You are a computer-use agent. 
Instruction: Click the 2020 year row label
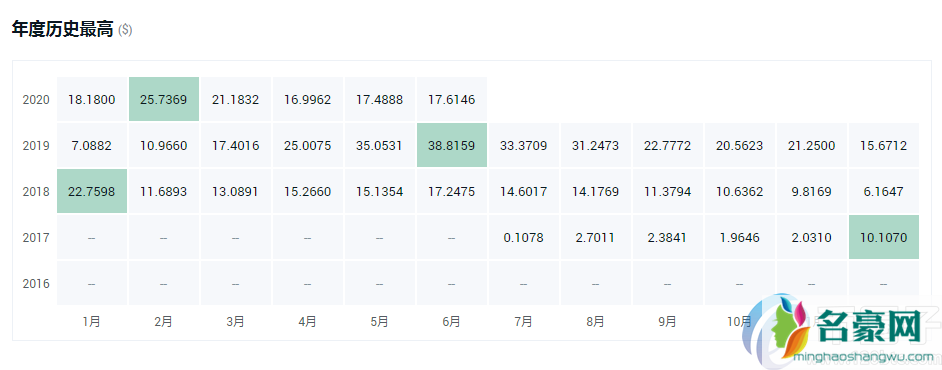[35, 100]
